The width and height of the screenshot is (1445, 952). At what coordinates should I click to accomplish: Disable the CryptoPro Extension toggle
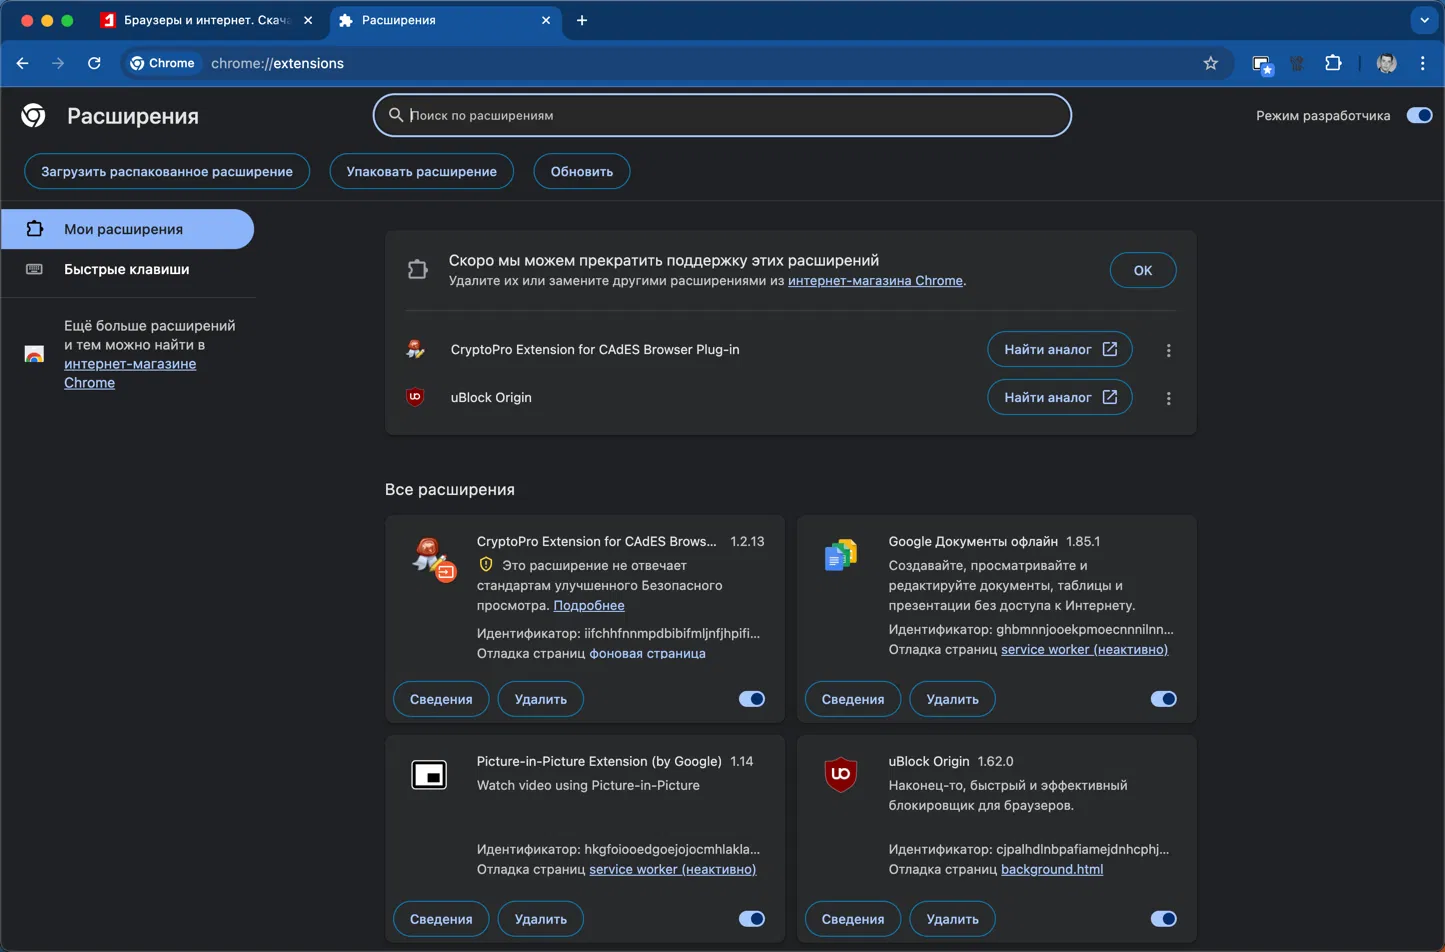tap(752, 699)
